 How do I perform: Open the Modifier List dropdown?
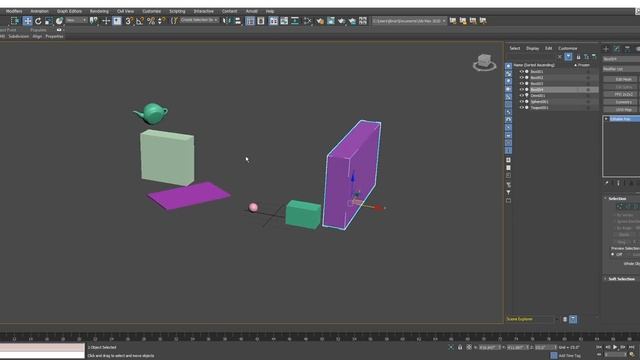coord(621,69)
